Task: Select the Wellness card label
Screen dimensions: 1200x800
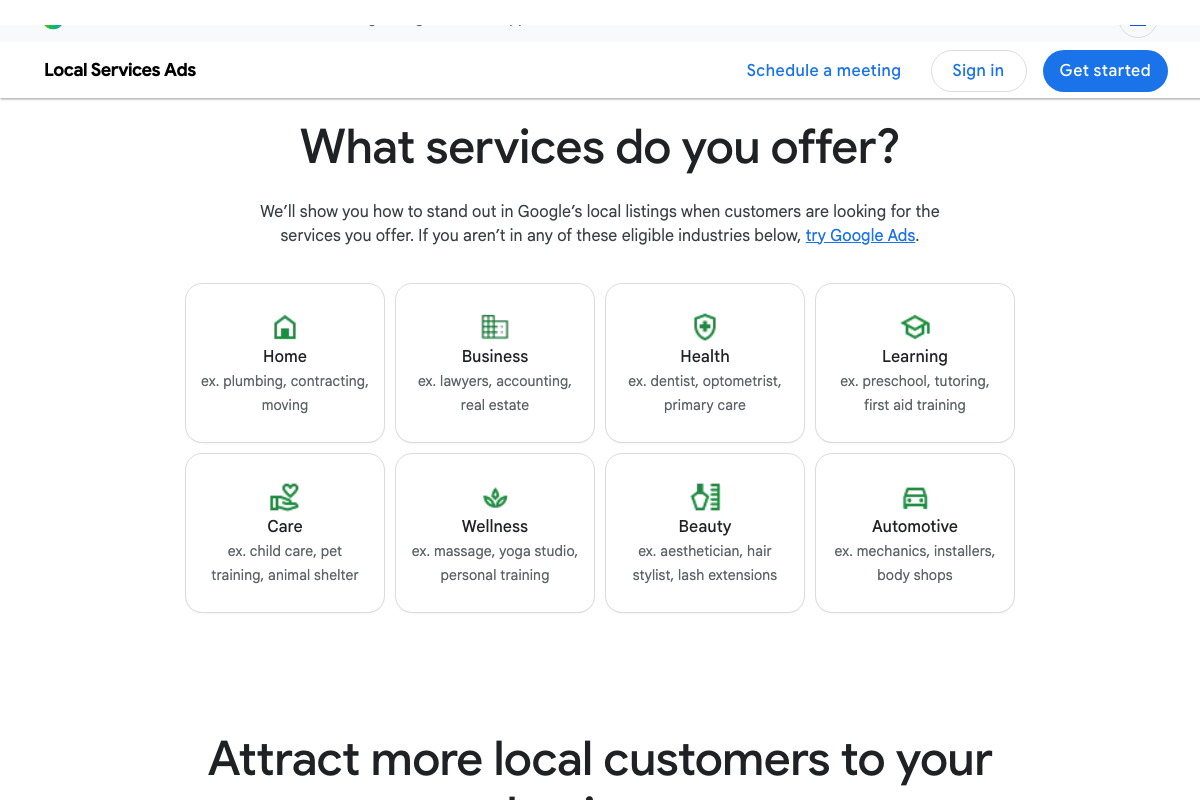Action: (x=495, y=527)
